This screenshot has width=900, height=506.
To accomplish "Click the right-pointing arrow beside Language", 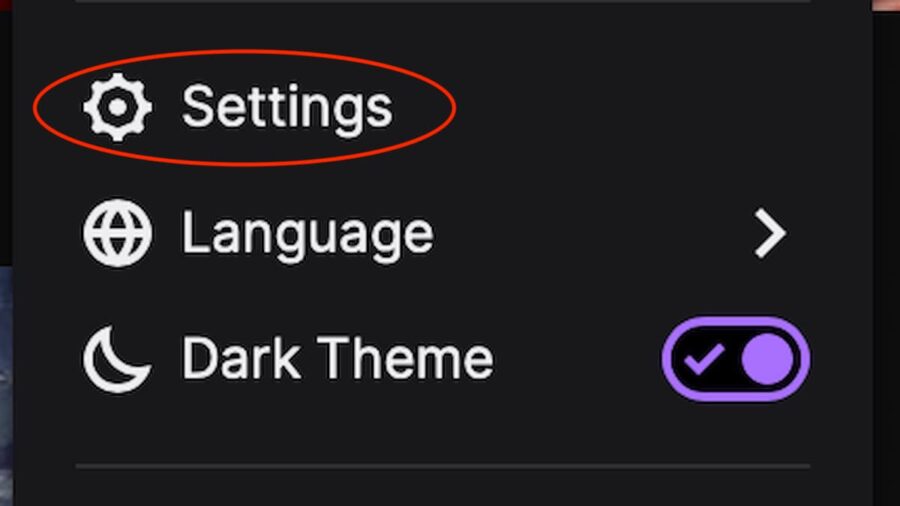I will click(770, 233).
